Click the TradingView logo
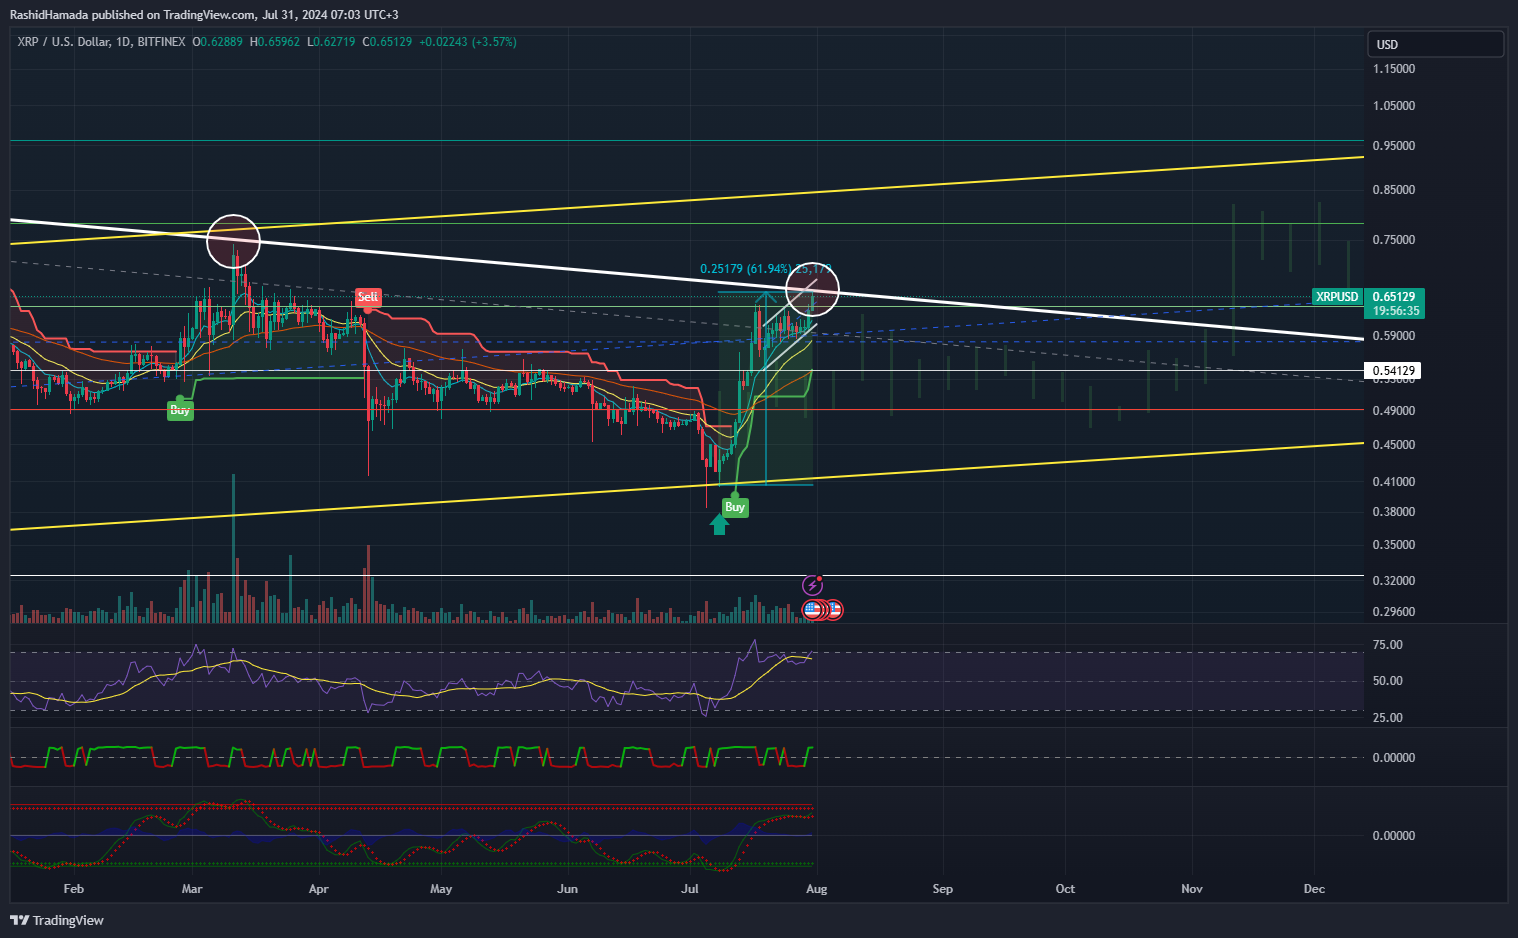 coord(57,920)
